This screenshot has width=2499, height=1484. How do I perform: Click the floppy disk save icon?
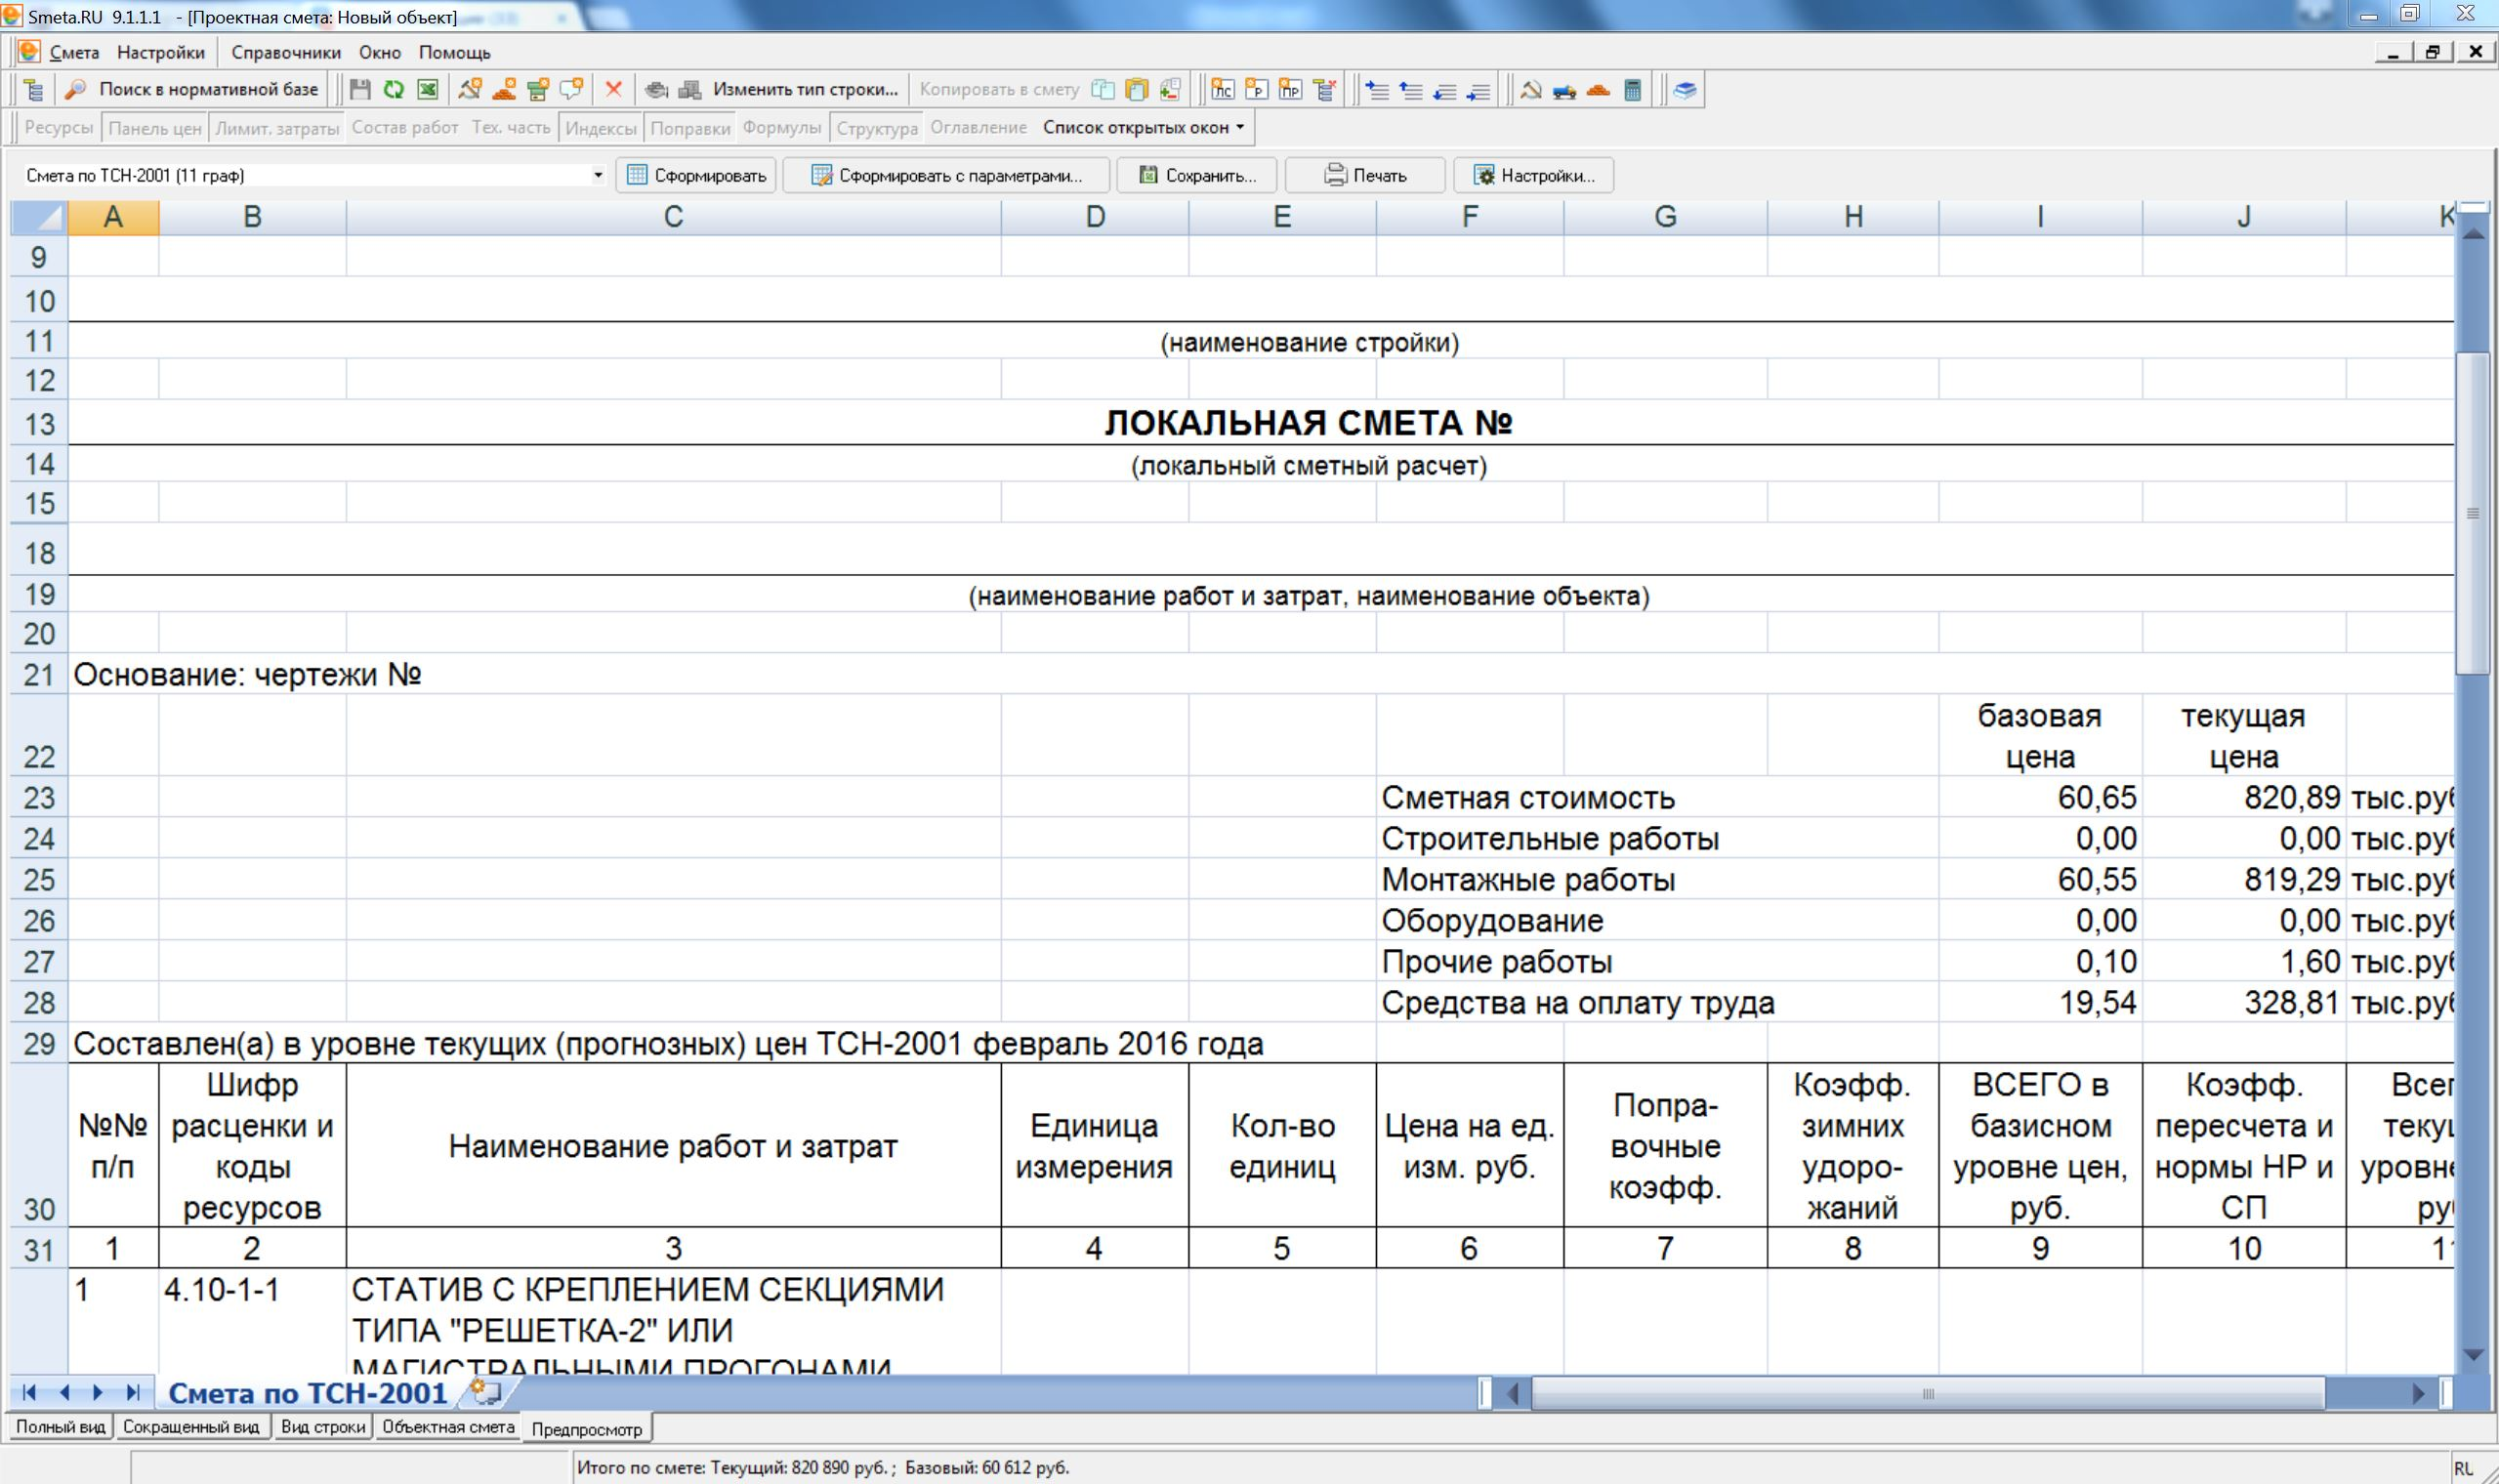pos(360,90)
